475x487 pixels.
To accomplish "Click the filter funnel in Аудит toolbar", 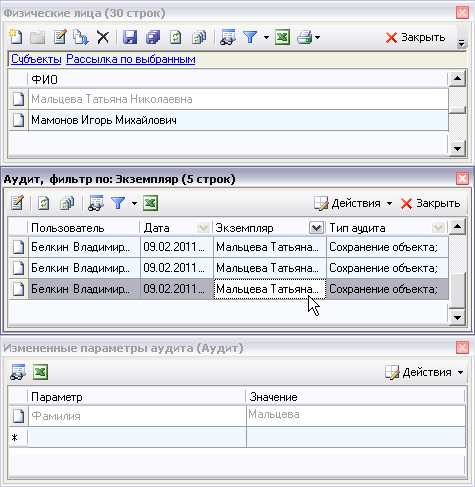I will pos(118,203).
